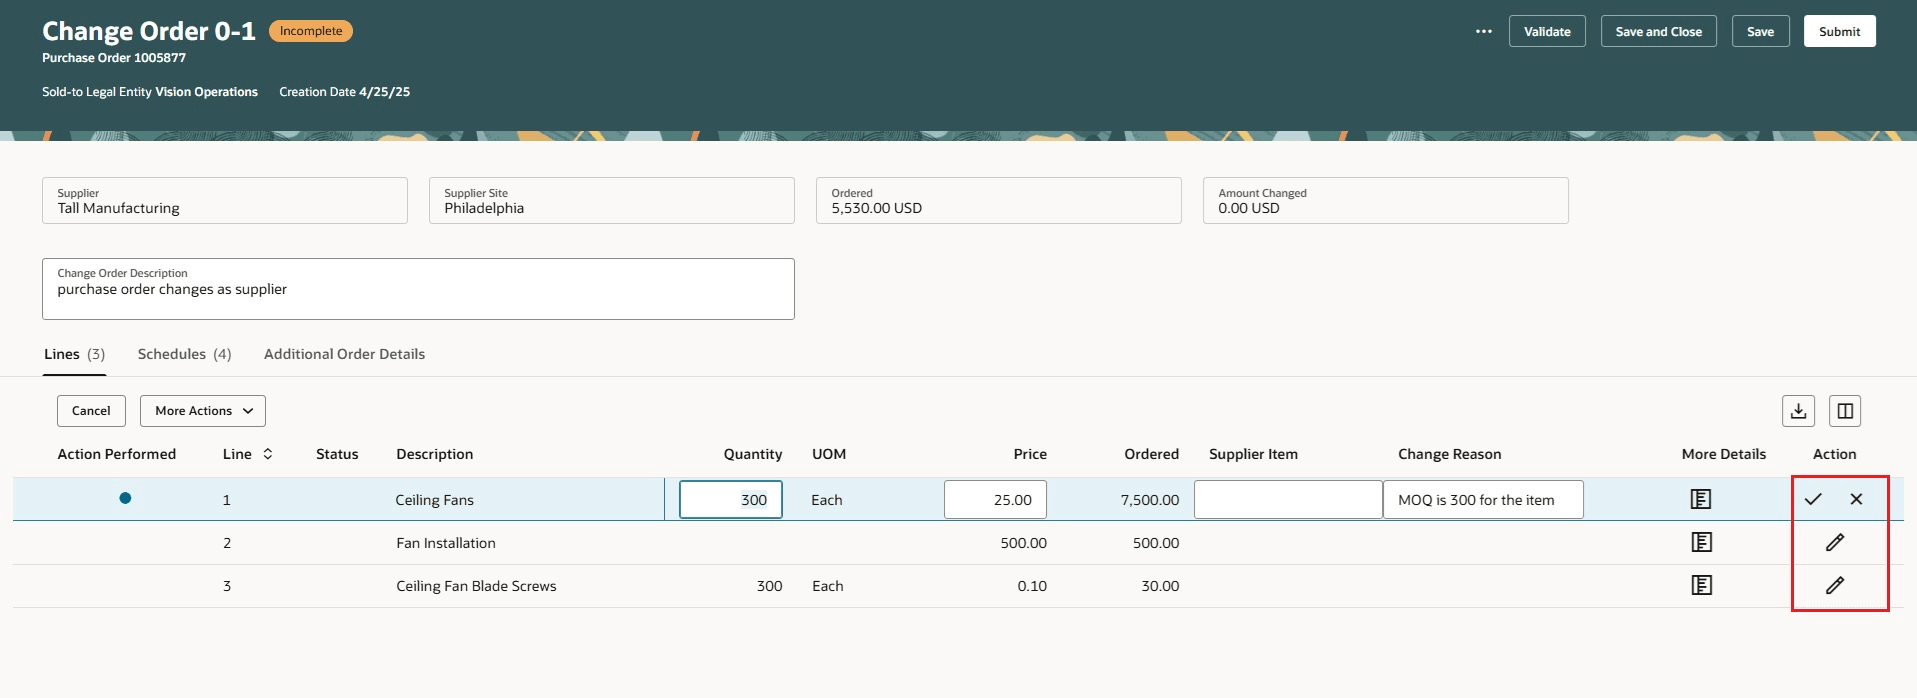Switch to the Lines tab
Viewport: 1917px width, 698px height.
coord(74,354)
